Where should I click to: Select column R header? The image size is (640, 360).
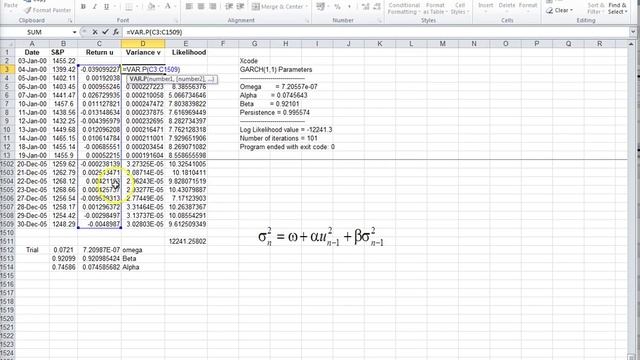coord(599,44)
